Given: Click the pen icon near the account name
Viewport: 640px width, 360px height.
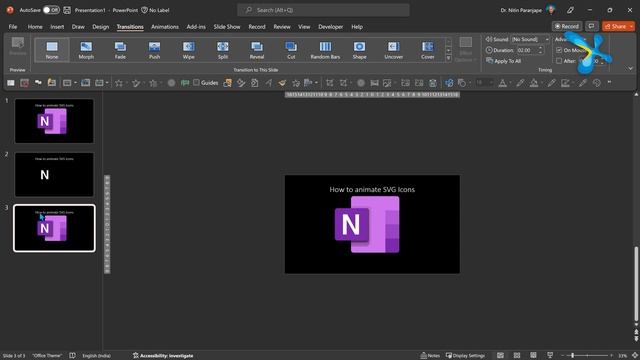Looking at the screenshot, I should tap(570, 10).
